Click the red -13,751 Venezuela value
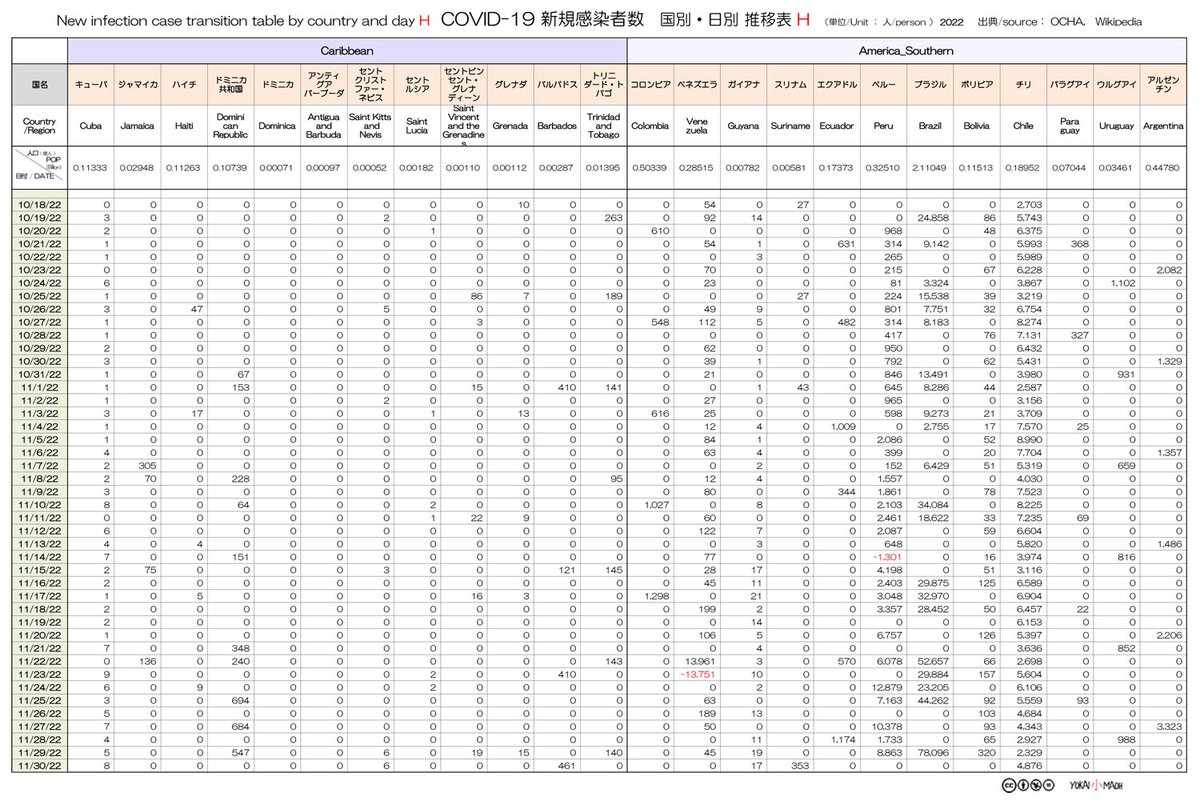The height and width of the screenshot is (801, 1200). pos(698,675)
